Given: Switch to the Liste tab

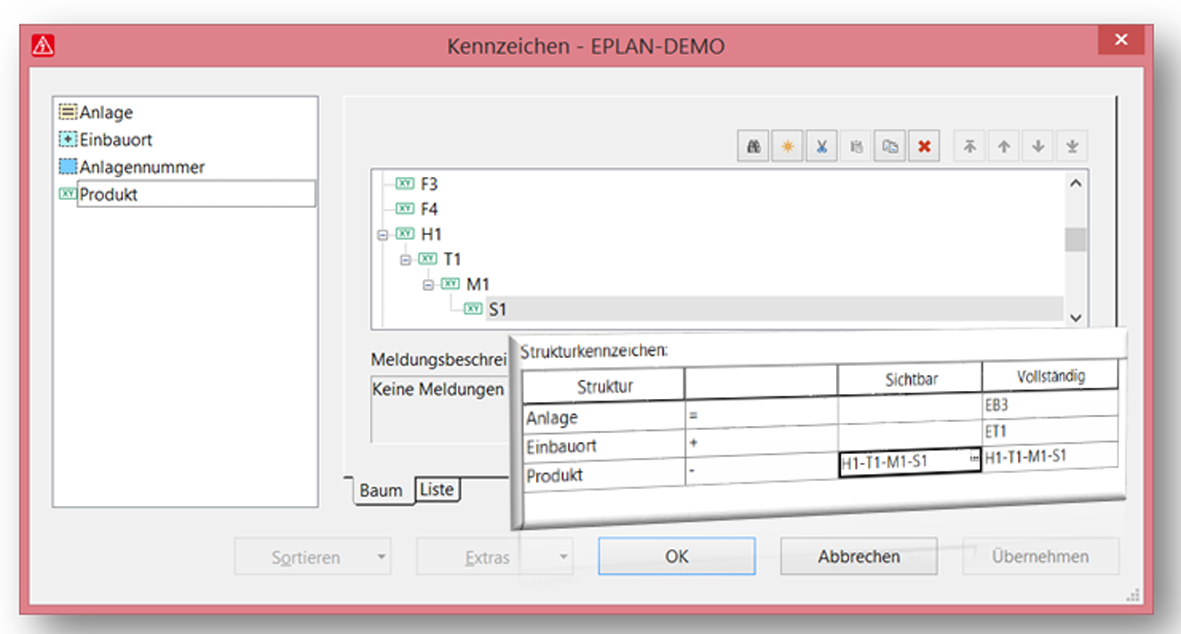Looking at the screenshot, I should click(437, 490).
